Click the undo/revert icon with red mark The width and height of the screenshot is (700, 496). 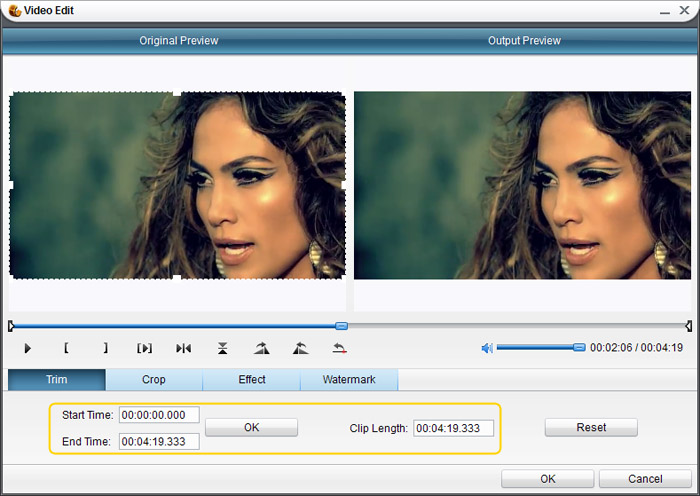click(x=340, y=348)
